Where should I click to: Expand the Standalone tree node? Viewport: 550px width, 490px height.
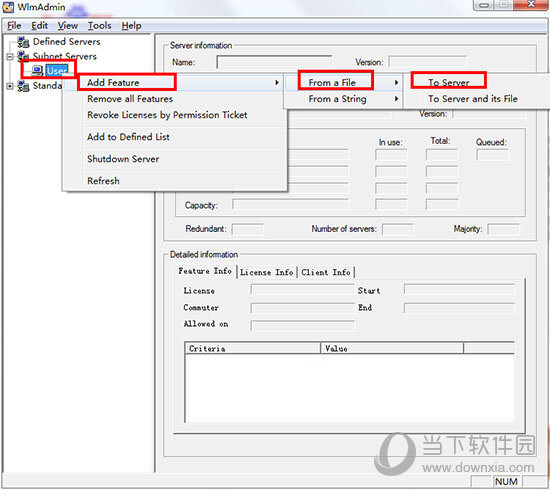[x=10, y=86]
